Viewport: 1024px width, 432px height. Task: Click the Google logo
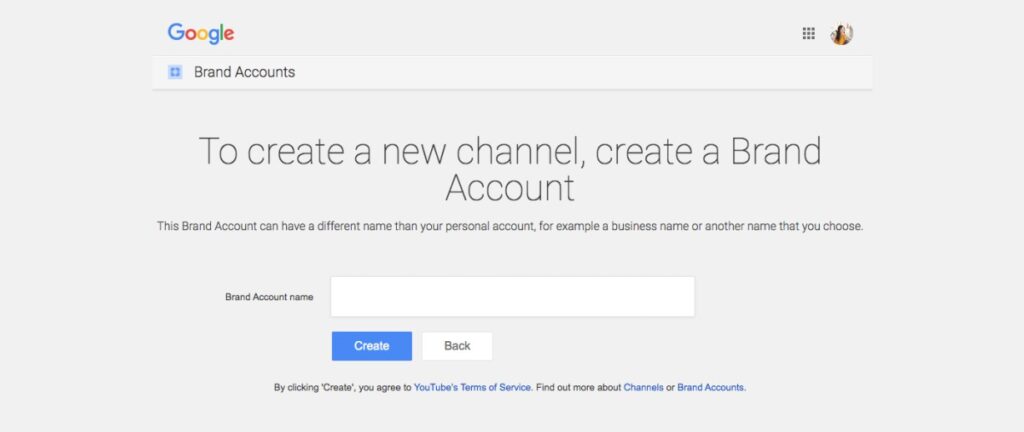coord(200,34)
